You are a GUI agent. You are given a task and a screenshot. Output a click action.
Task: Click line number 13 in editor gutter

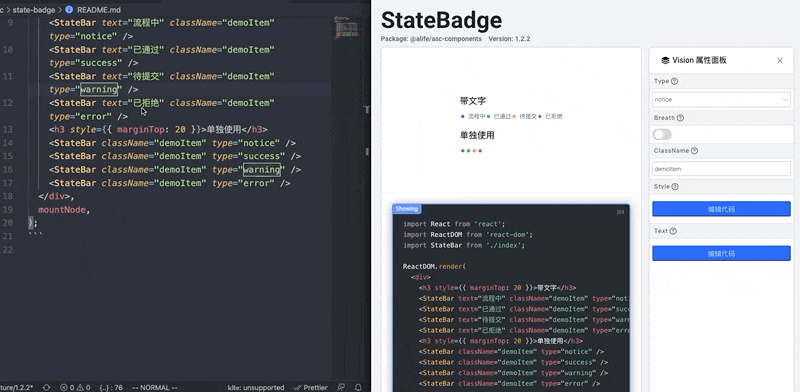point(8,130)
